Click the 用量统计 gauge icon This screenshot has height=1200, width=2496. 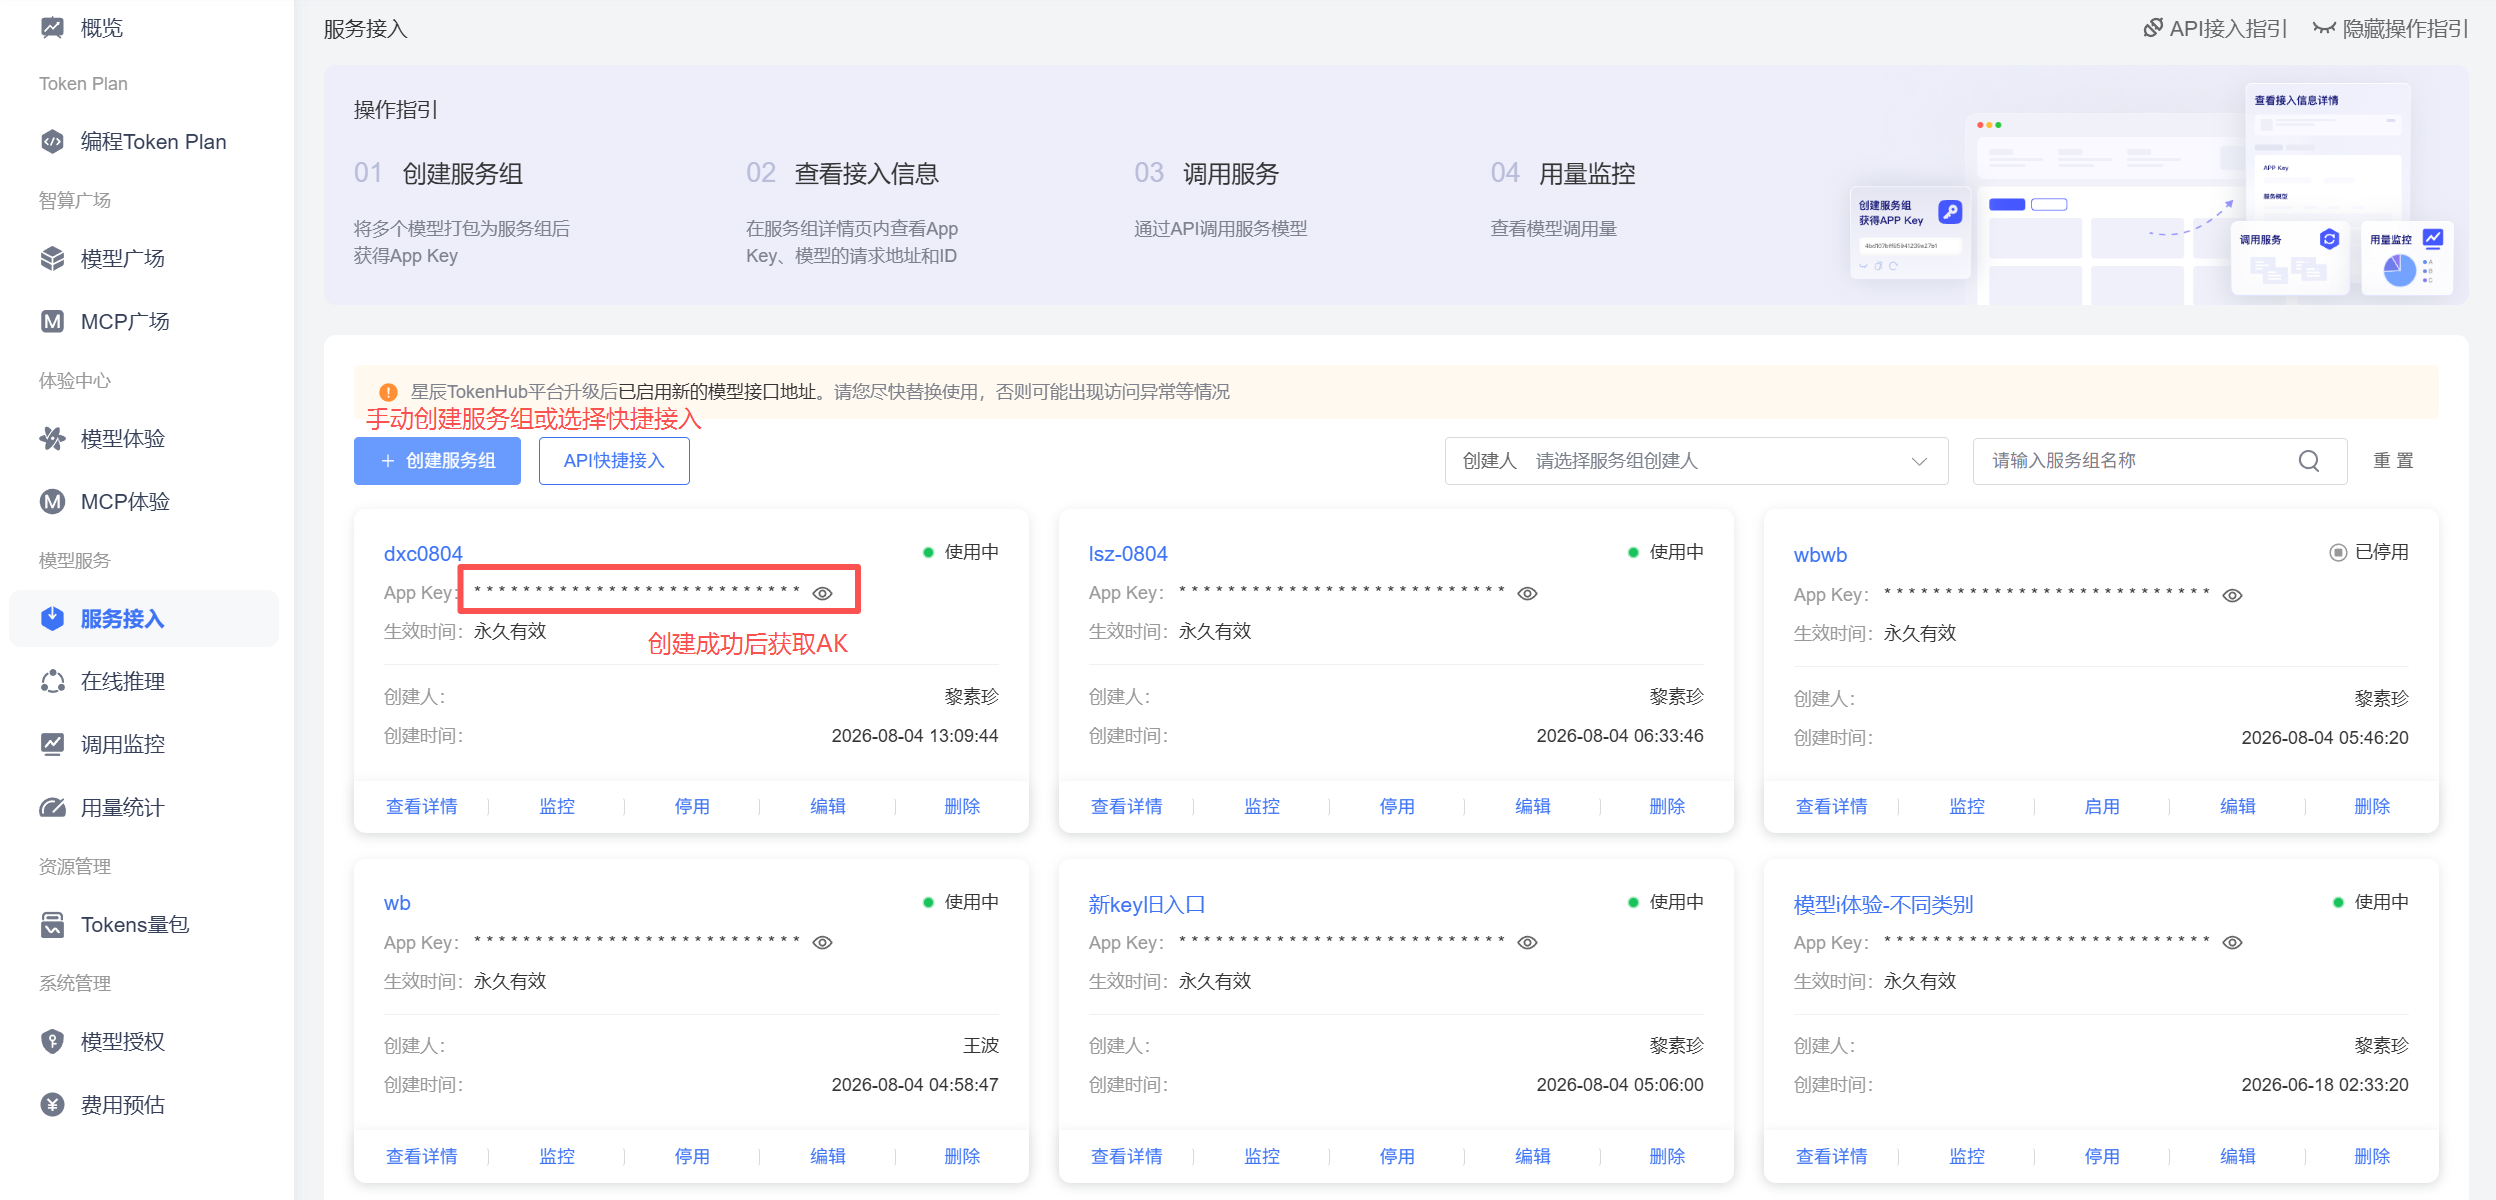click(52, 807)
